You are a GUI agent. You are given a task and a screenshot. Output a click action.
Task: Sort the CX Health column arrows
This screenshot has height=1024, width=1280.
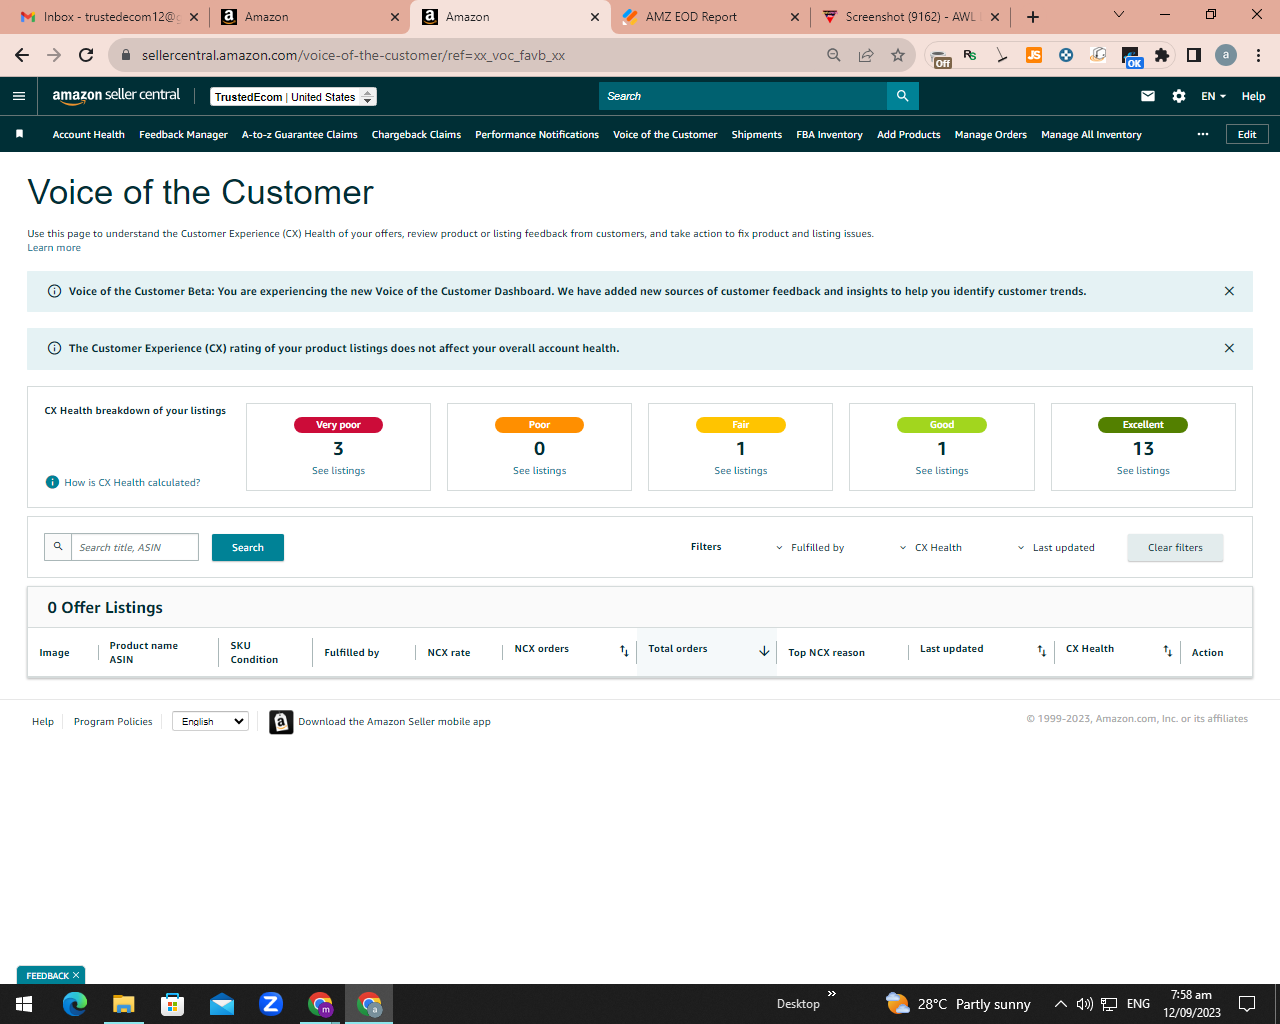coord(1168,651)
